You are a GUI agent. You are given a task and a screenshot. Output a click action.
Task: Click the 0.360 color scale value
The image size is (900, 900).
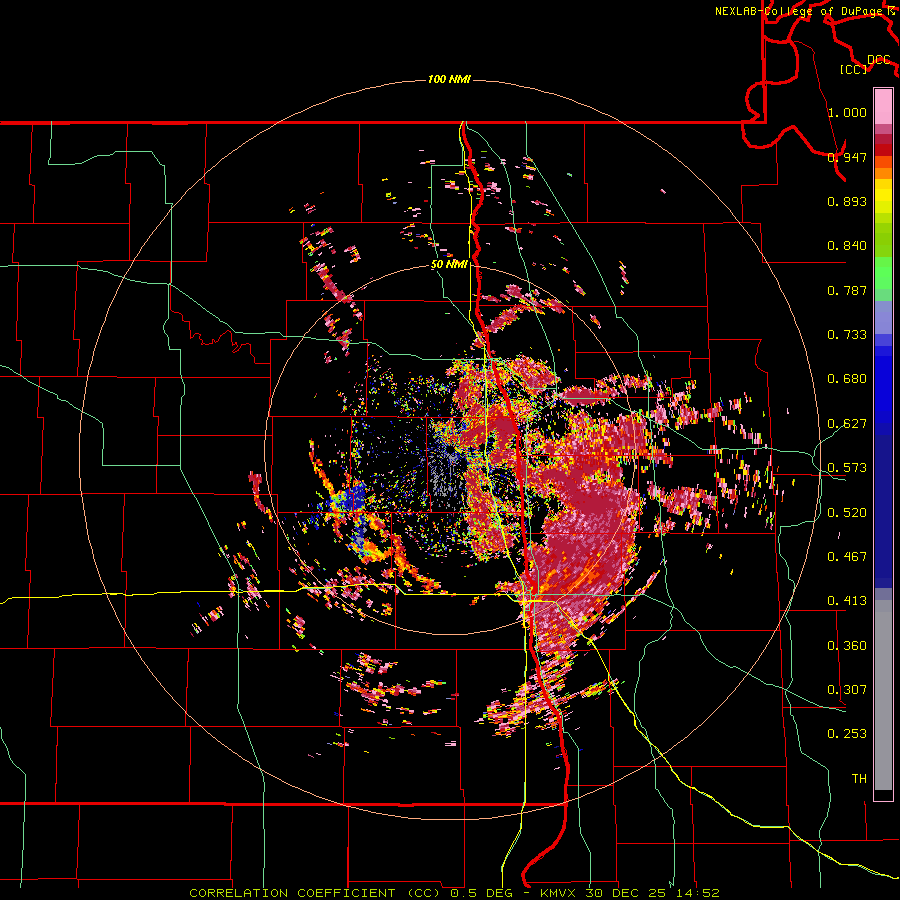[x=847, y=646]
